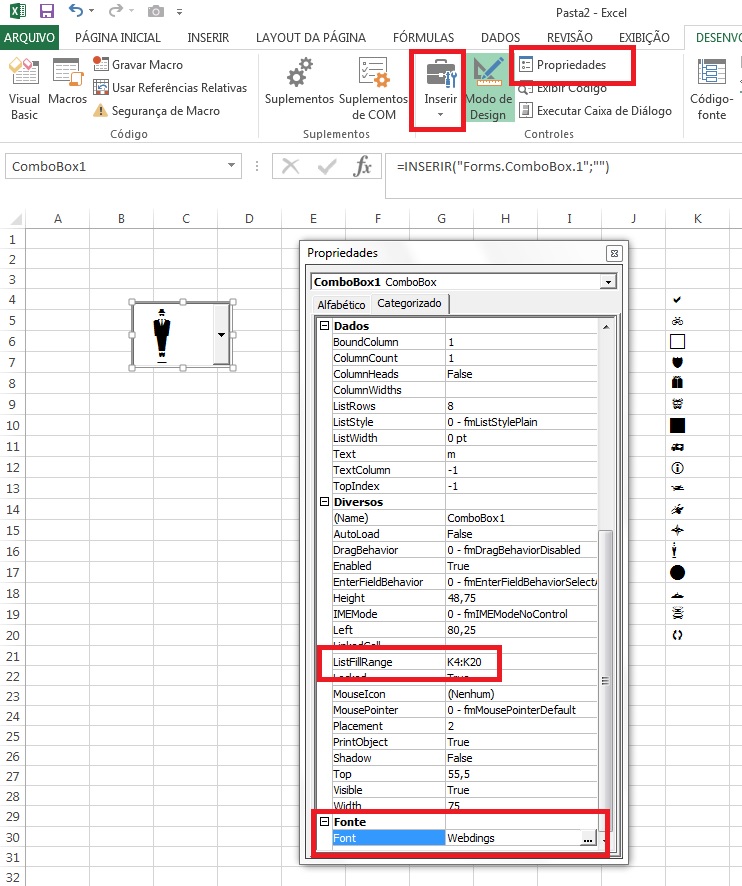This screenshot has height=886, width=742.
Task: Click the Gravar Macro icon
Action: pos(101,64)
